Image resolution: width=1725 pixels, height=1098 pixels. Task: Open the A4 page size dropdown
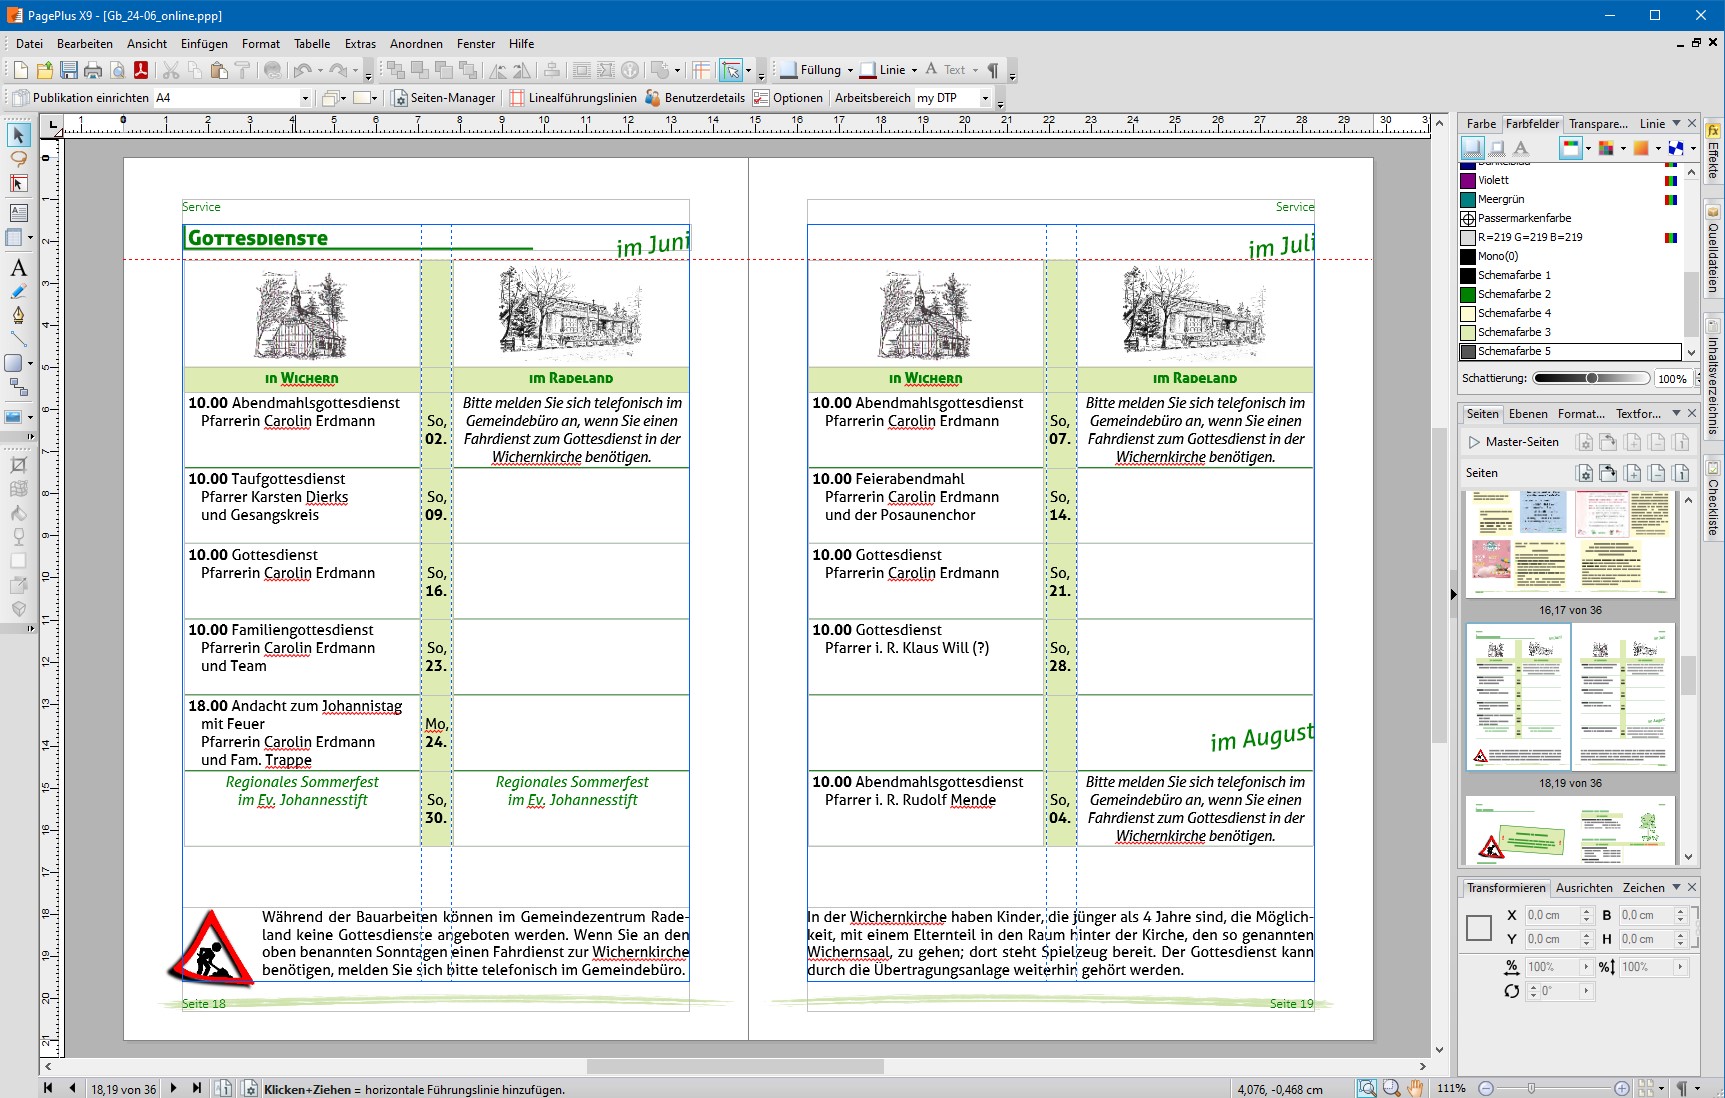305,98
